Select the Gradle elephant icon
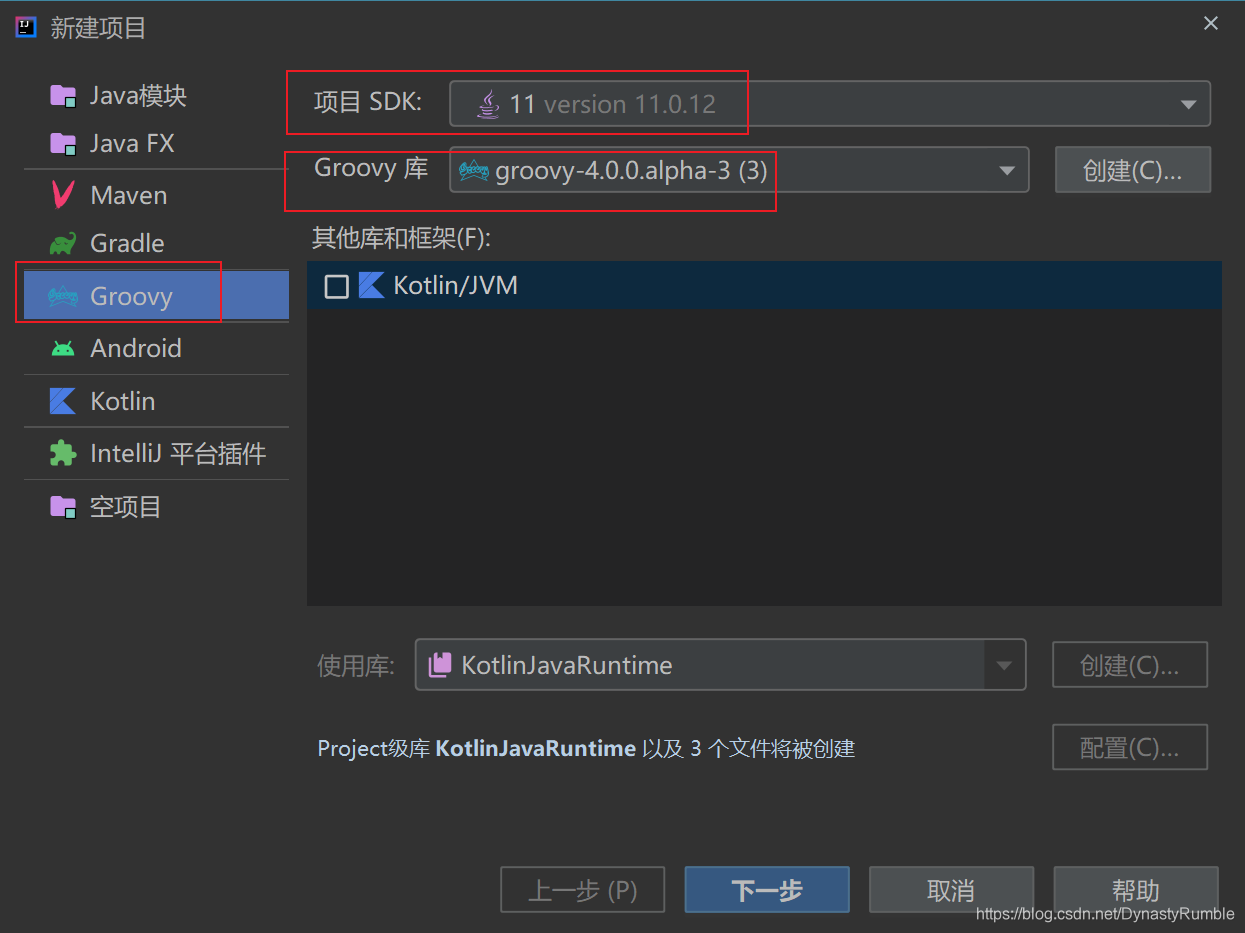Image resolution: width=1245 pixels, height=933 pixels. click(62, 242)
